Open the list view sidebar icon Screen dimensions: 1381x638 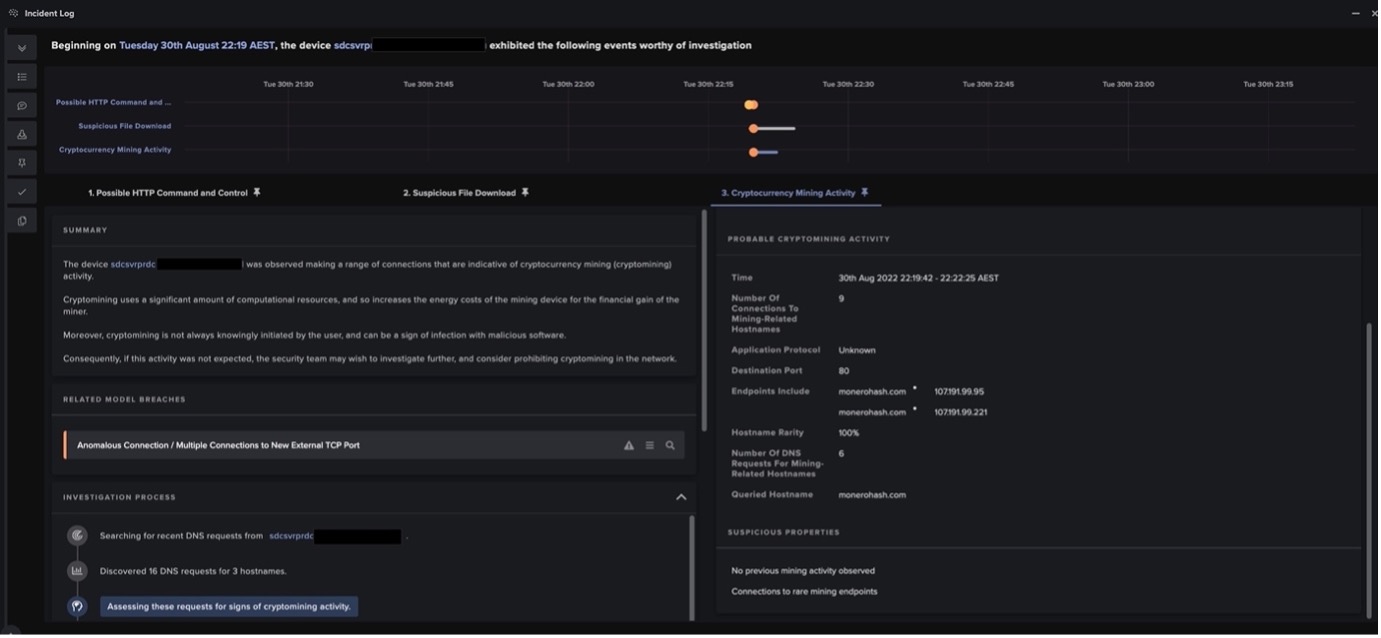(x=22, y=77)
